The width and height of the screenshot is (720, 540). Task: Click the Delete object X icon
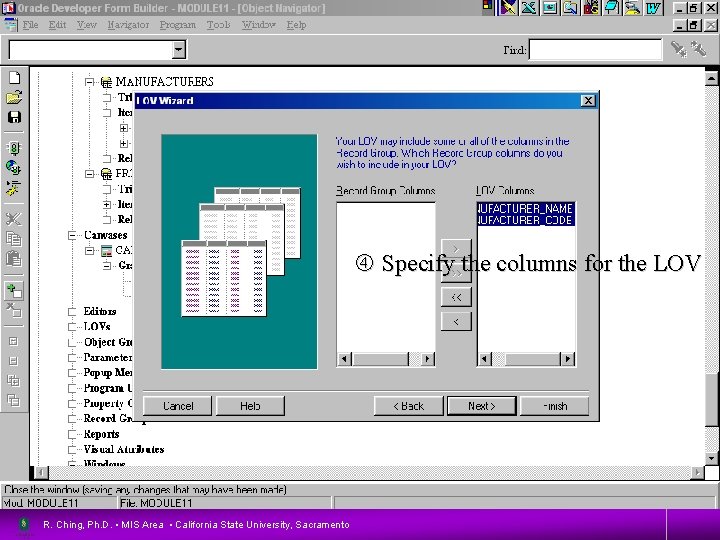[x=14, y=310]
